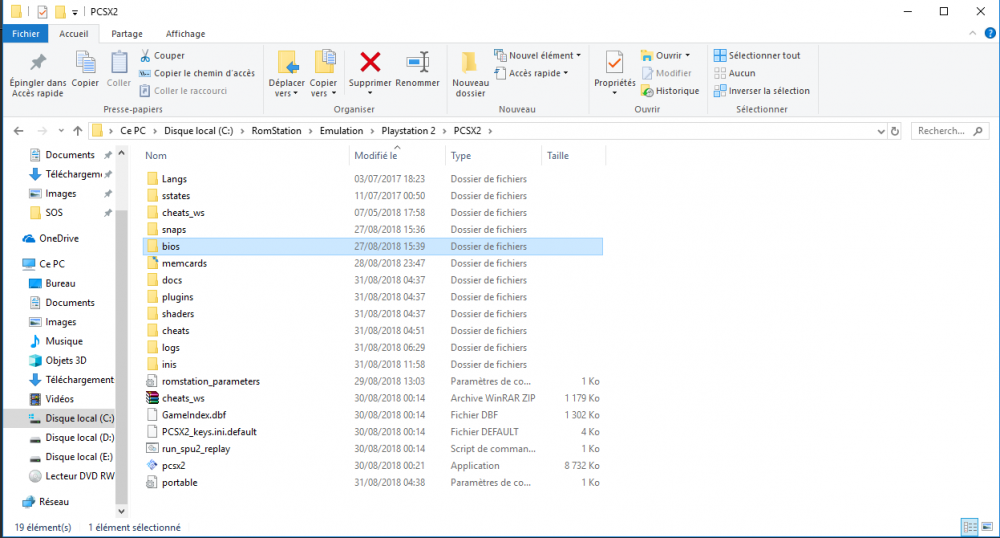Expand the address bar history dropdown
Image resolution: width=1000 pixels, height=538 pixels.
click(x=881, y=131)
